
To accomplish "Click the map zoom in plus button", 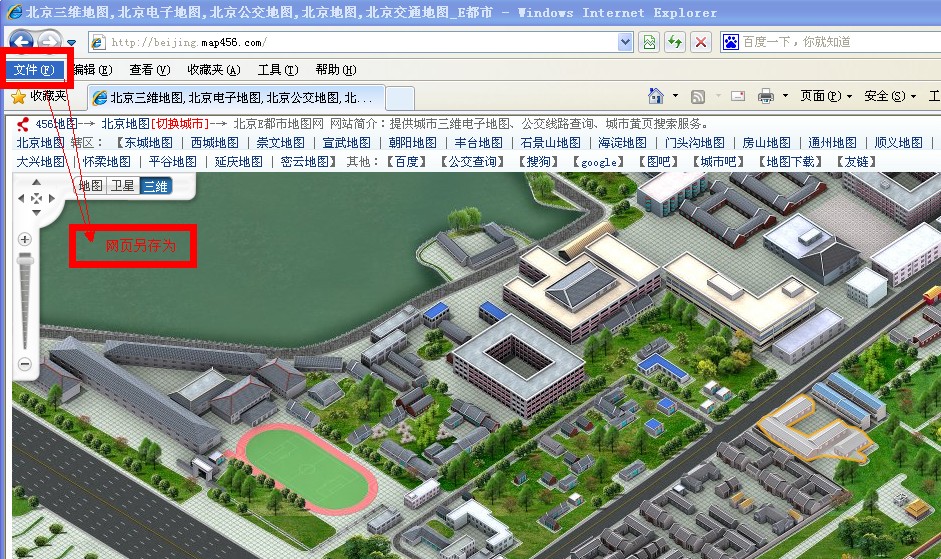I will click(x=25, y=240).
